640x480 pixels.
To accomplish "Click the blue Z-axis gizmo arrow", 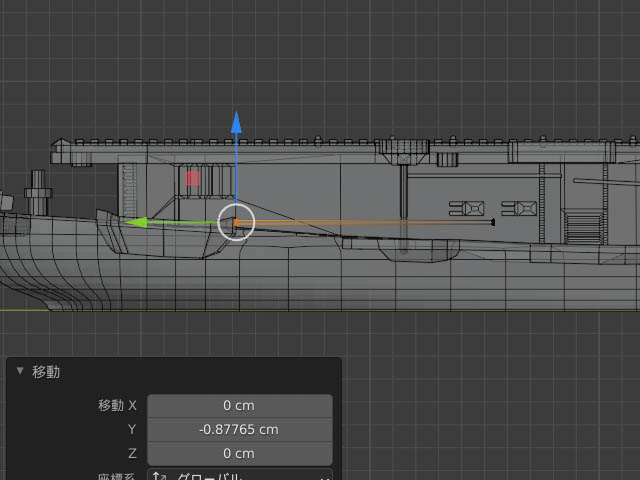I will [x=236, y=122].
